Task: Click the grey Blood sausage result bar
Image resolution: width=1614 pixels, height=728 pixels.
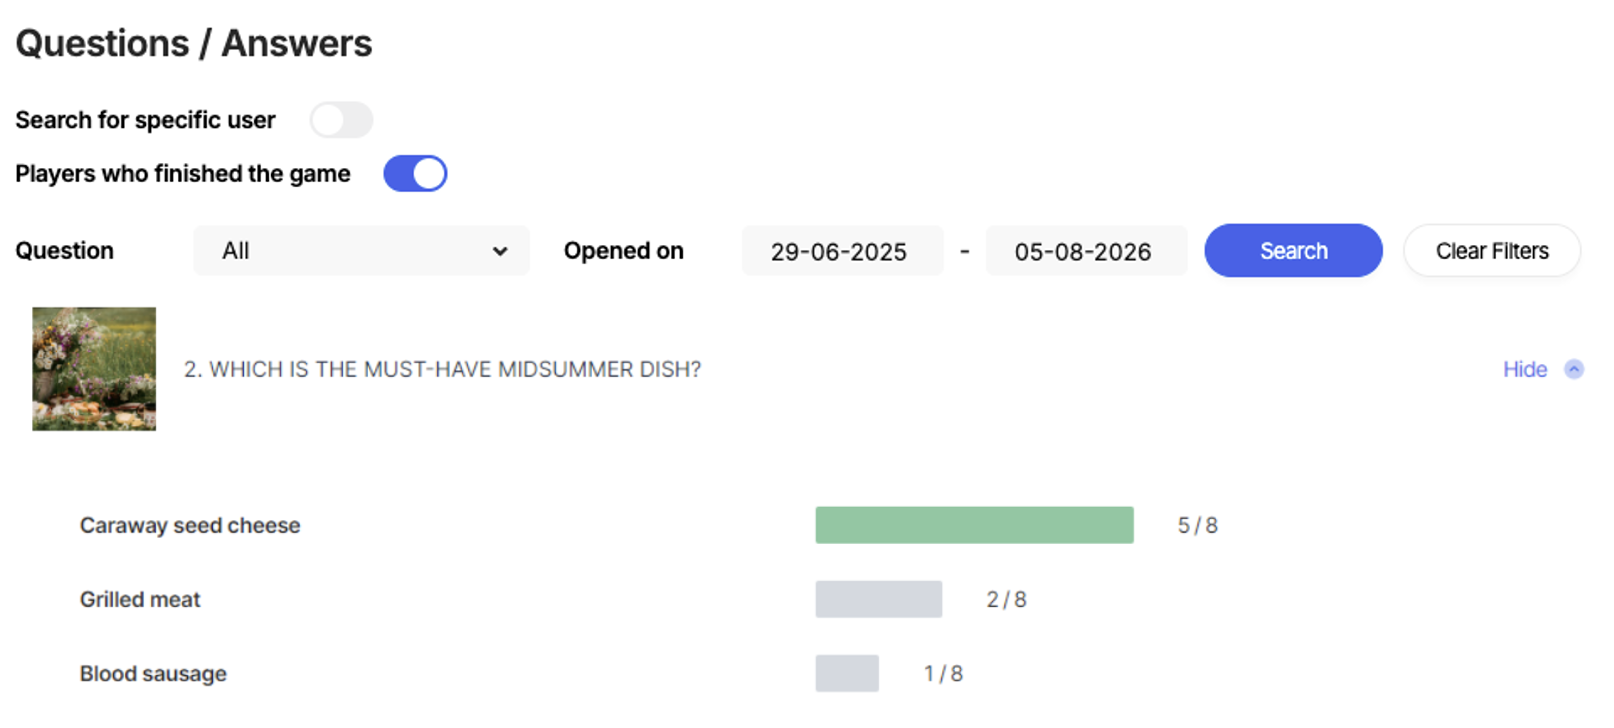Action: 847,673
